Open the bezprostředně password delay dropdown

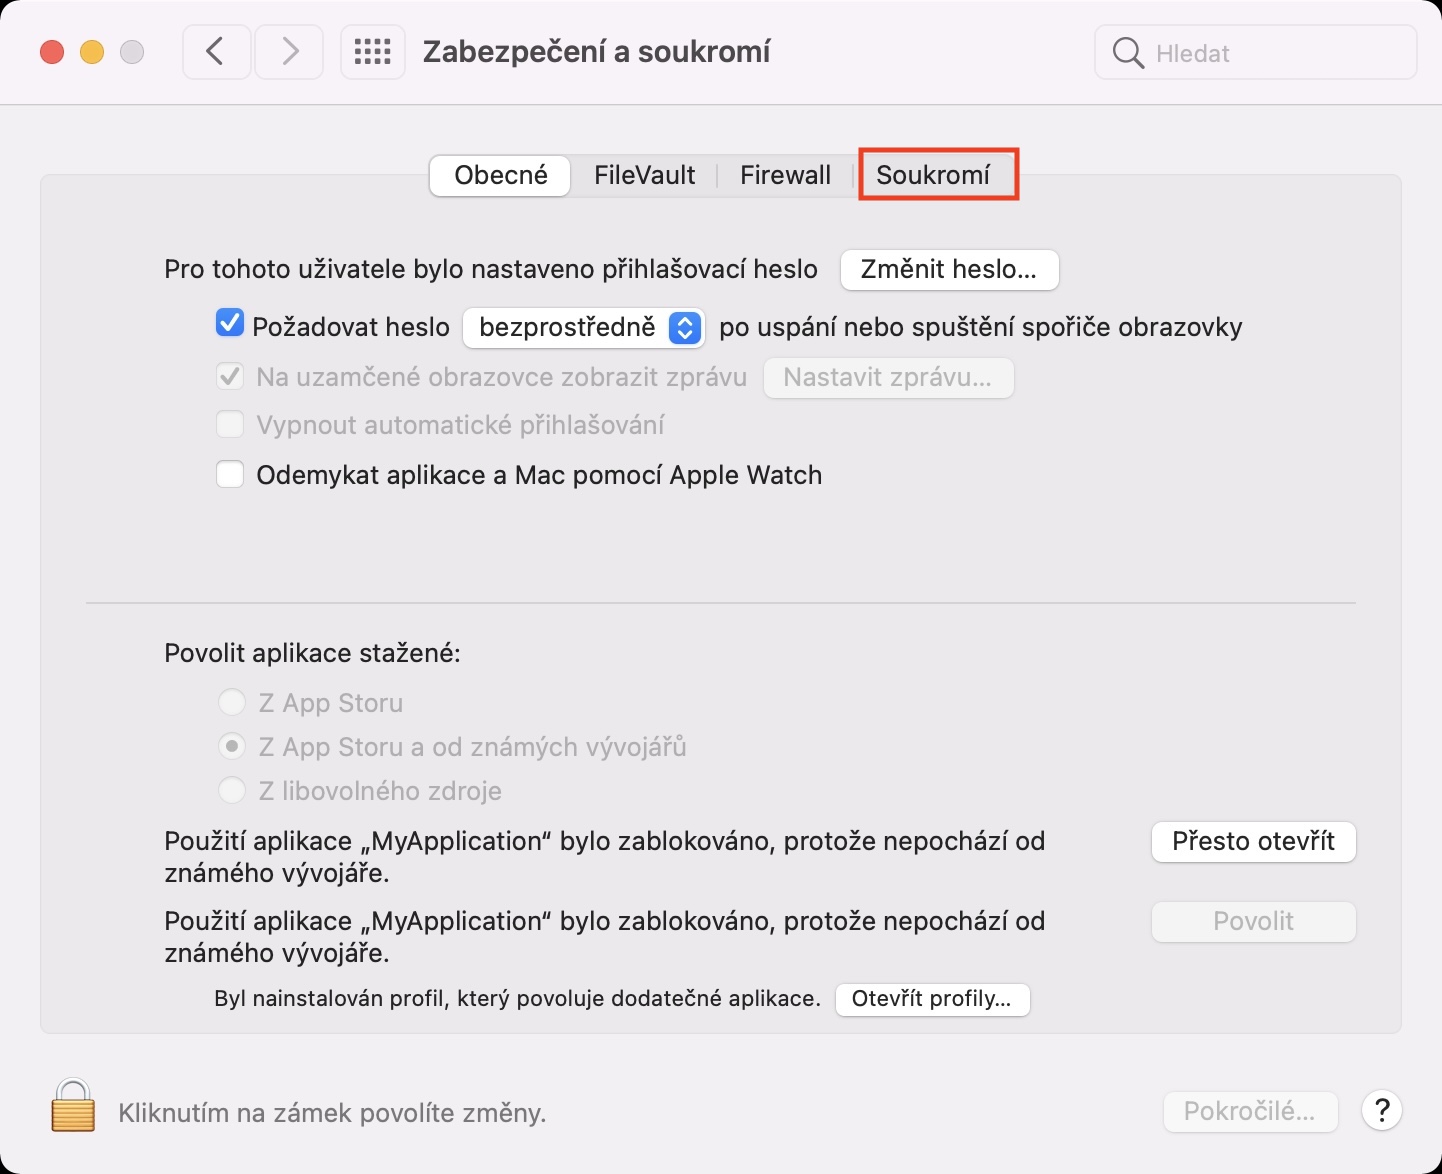(x=583, y=327)
